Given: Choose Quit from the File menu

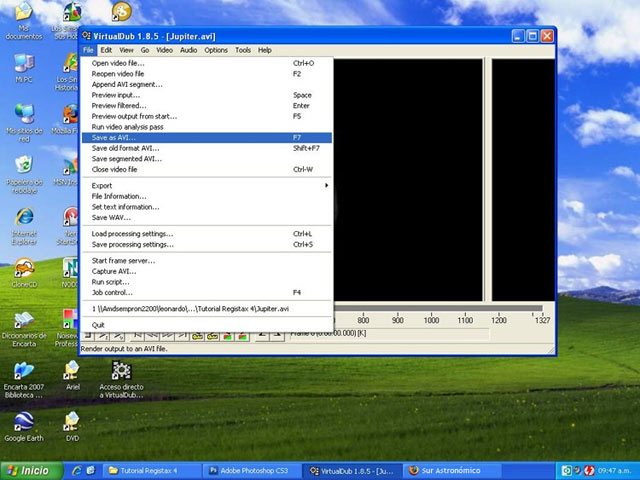Looking at the screenshot, I should (98, 325).
